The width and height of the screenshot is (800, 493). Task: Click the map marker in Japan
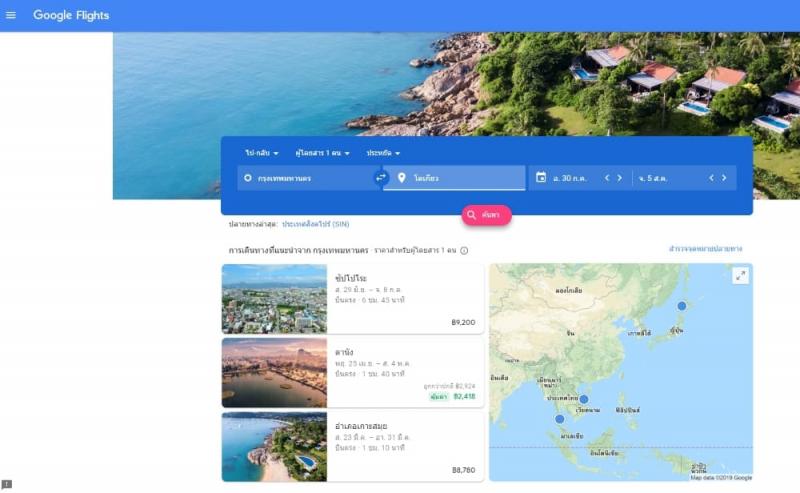(682, 306)
